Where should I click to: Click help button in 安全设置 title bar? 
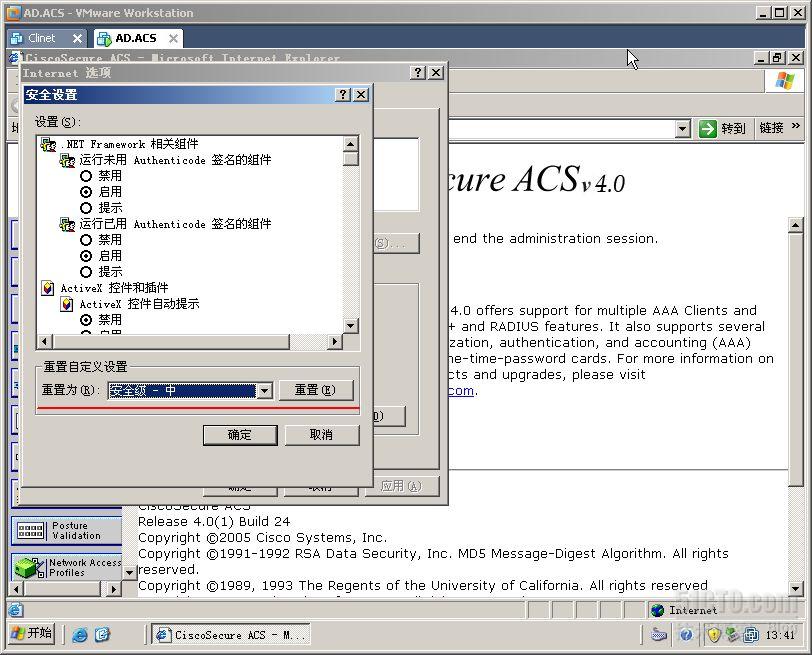342,95
